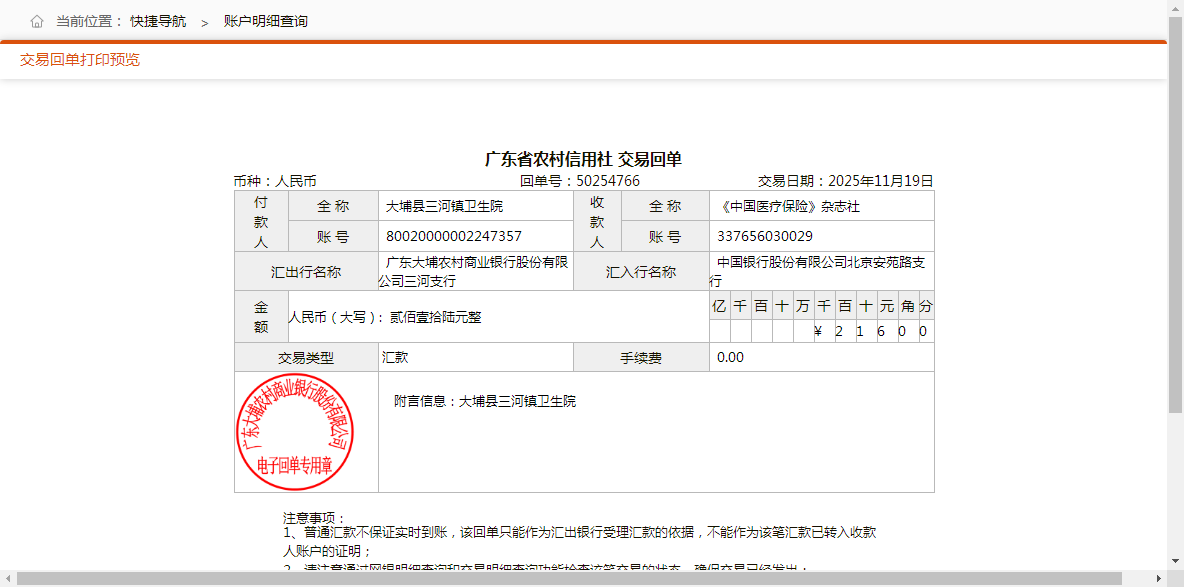This screenshot has height=587, width=1184.
Task: Go to 账户明细查询 breadcrumb
Action: click(266, 21)
